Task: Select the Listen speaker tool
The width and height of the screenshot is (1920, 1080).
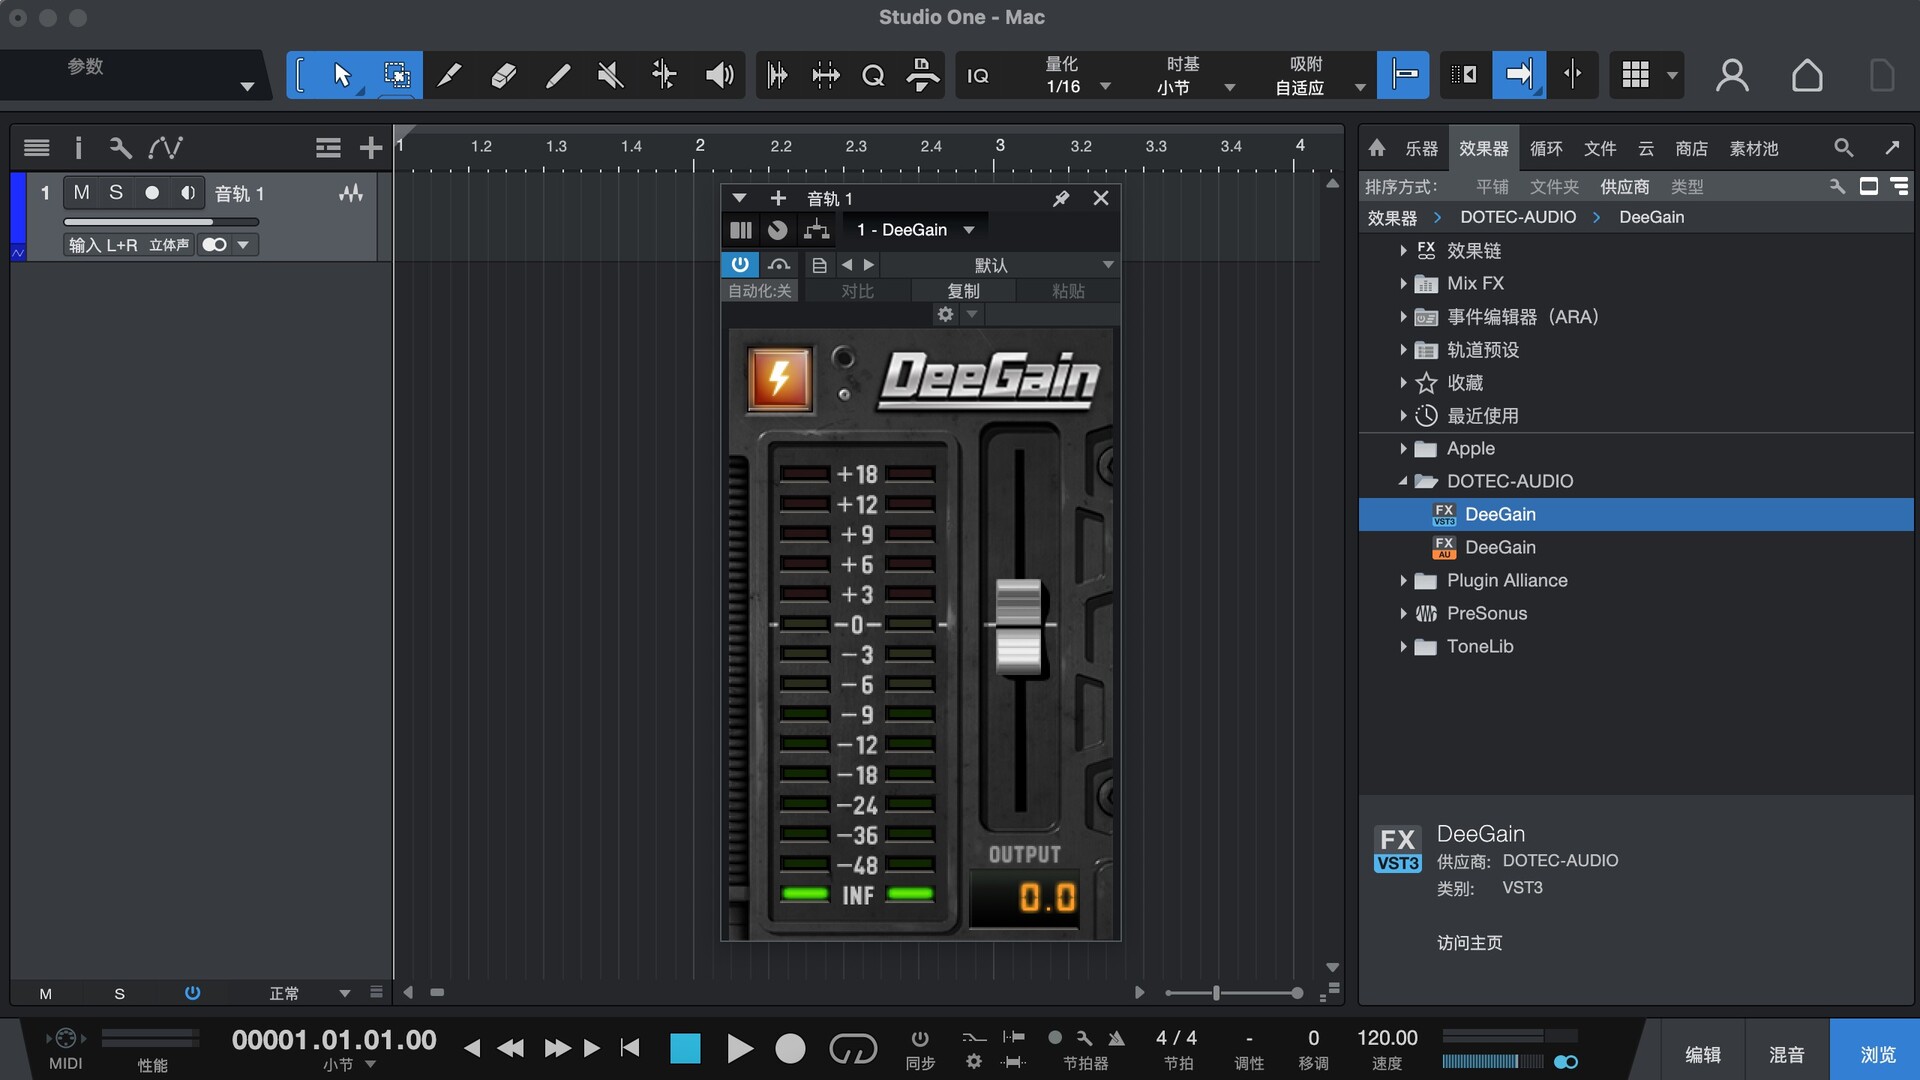Action: tap(719, 75)
